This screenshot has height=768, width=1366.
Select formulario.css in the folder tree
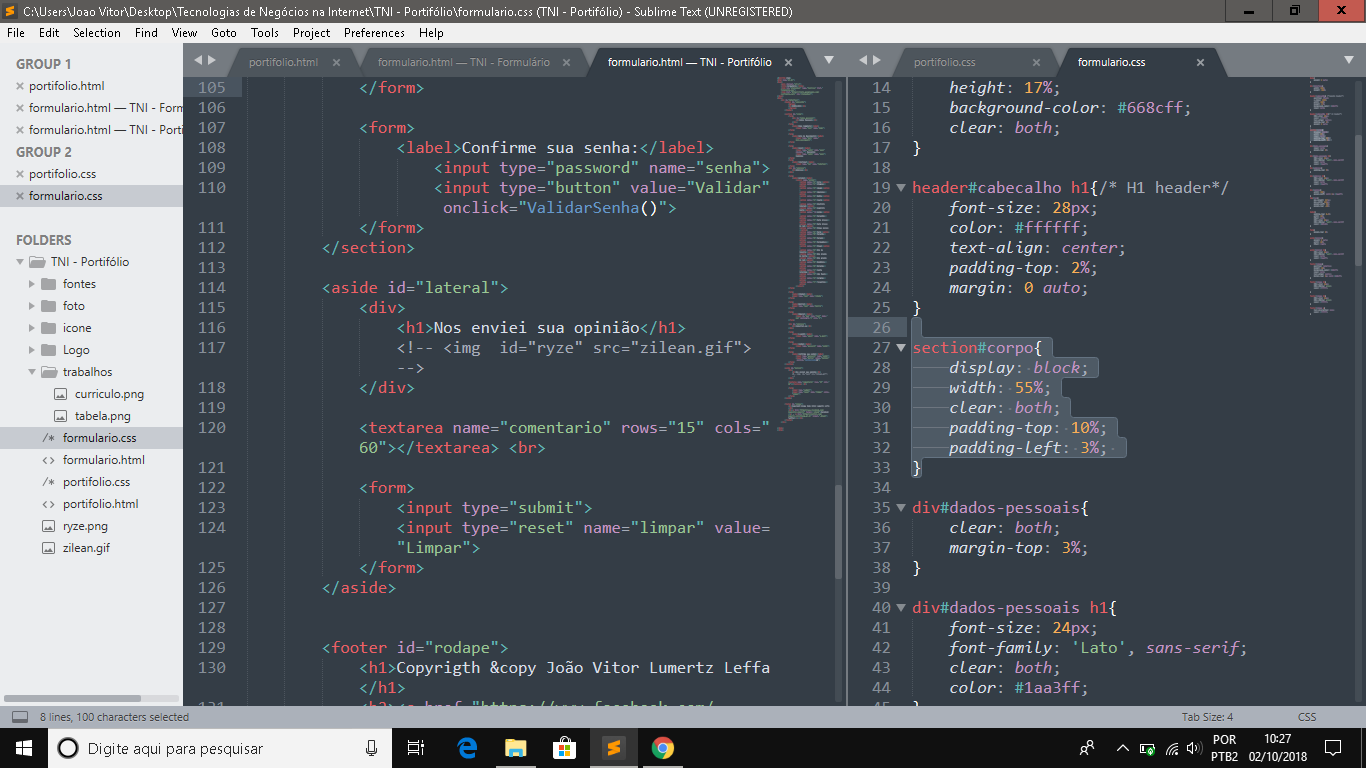[x=99, y=438]
